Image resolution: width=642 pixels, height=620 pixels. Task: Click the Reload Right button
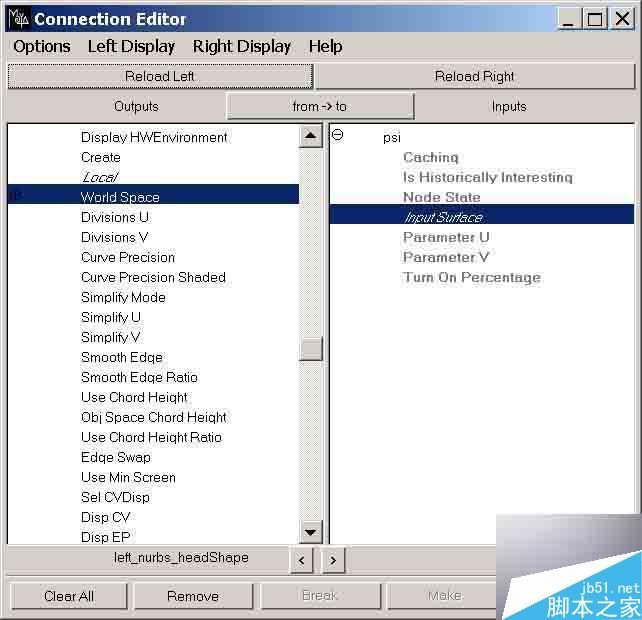click(x=475, y=76)
